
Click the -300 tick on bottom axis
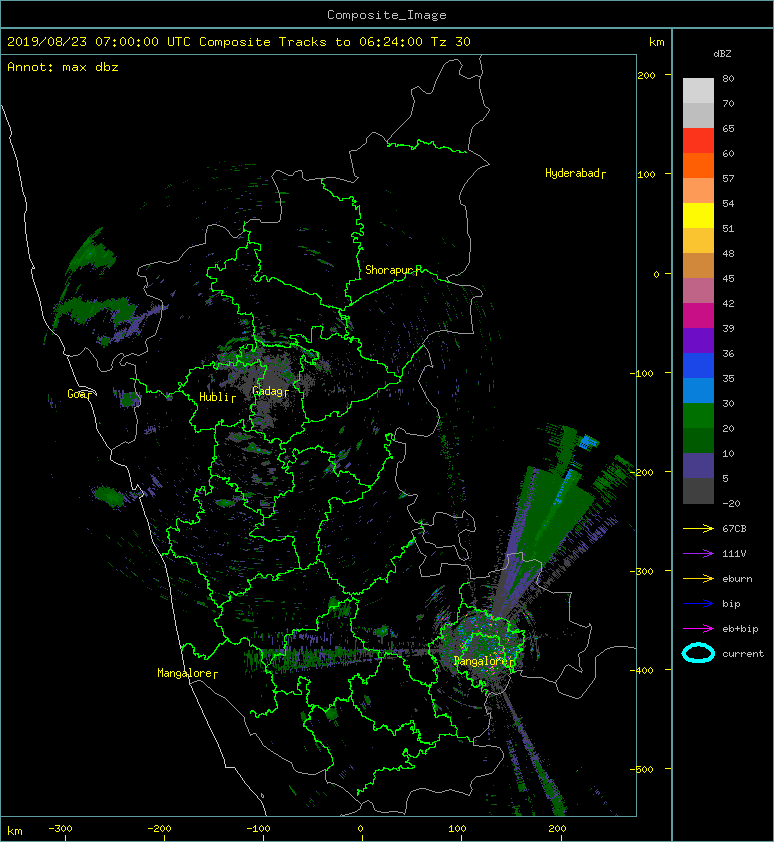60,829
